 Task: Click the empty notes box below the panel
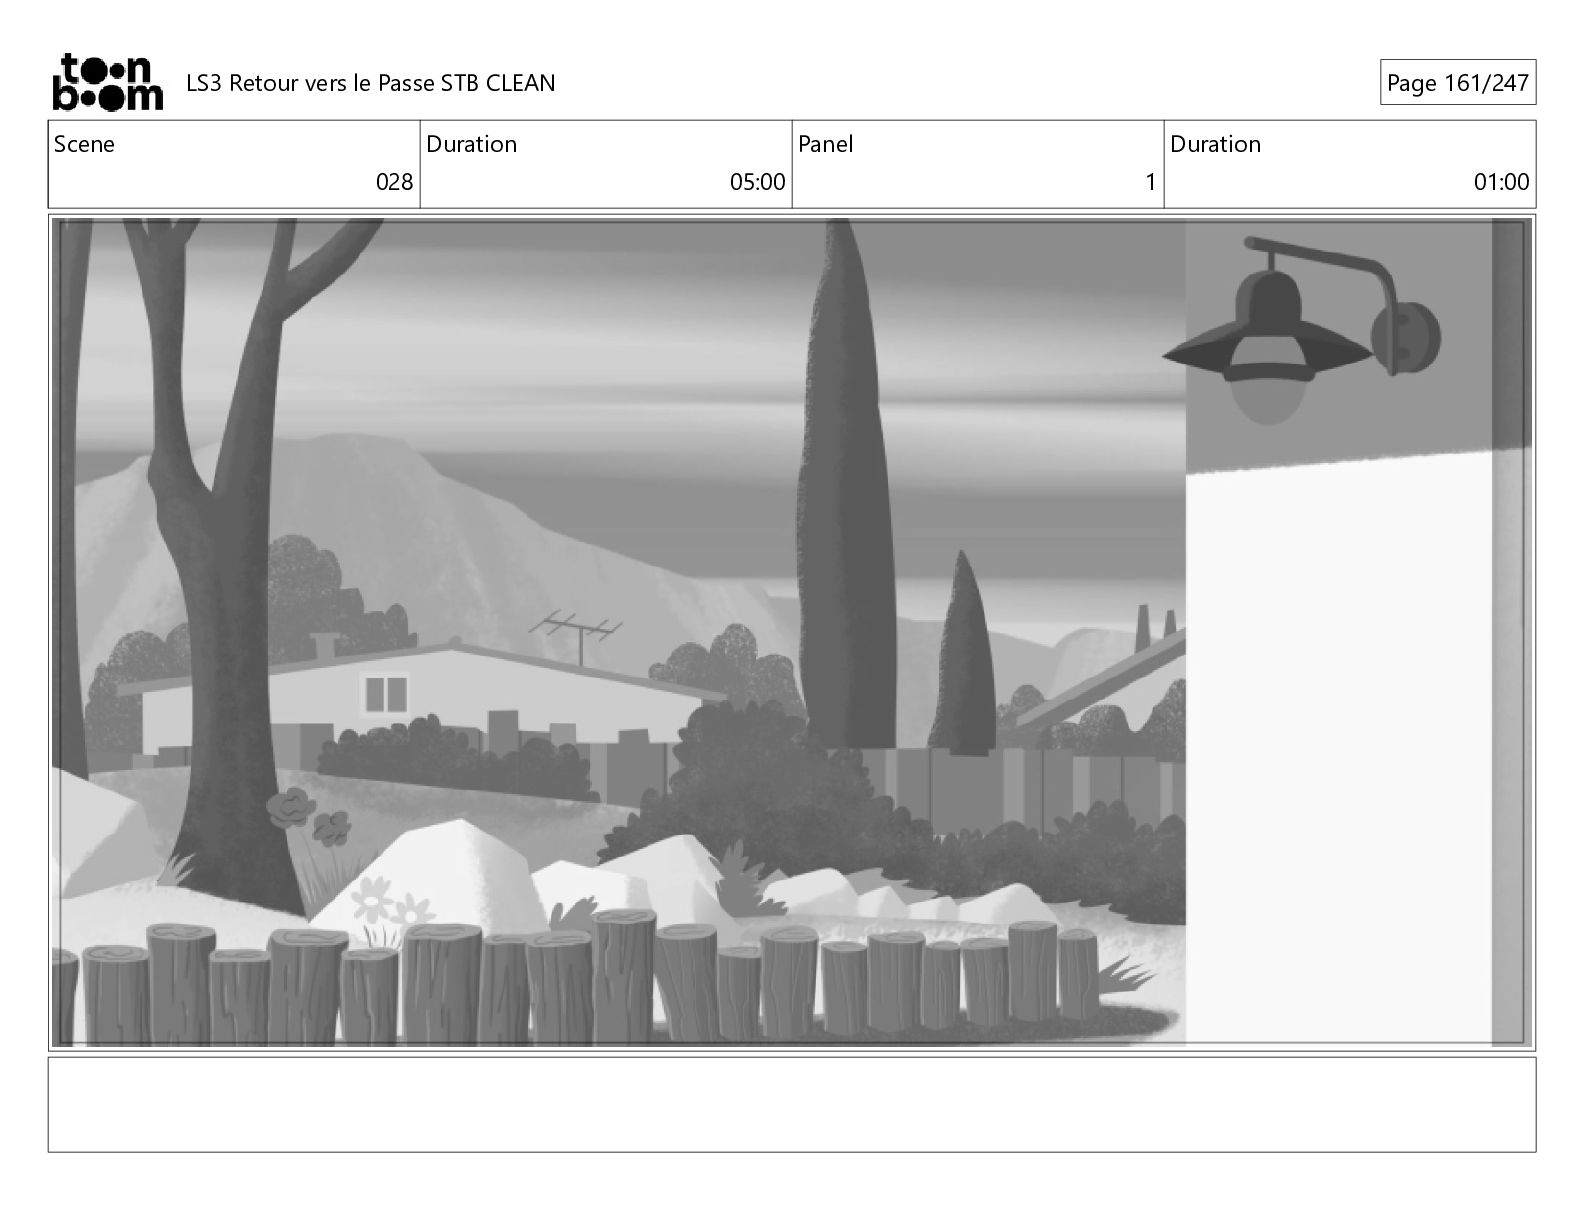[x=792, y=1104]
